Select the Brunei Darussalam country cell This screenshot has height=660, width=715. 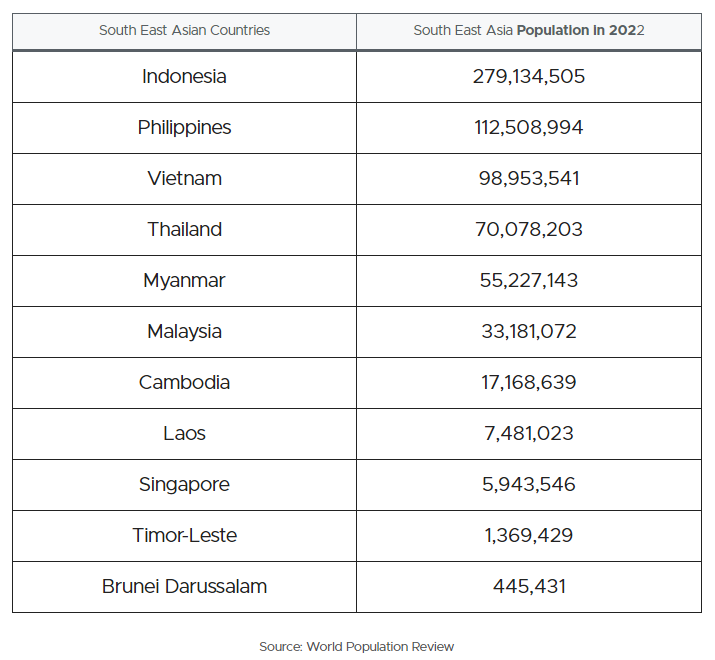coord(184,586)
